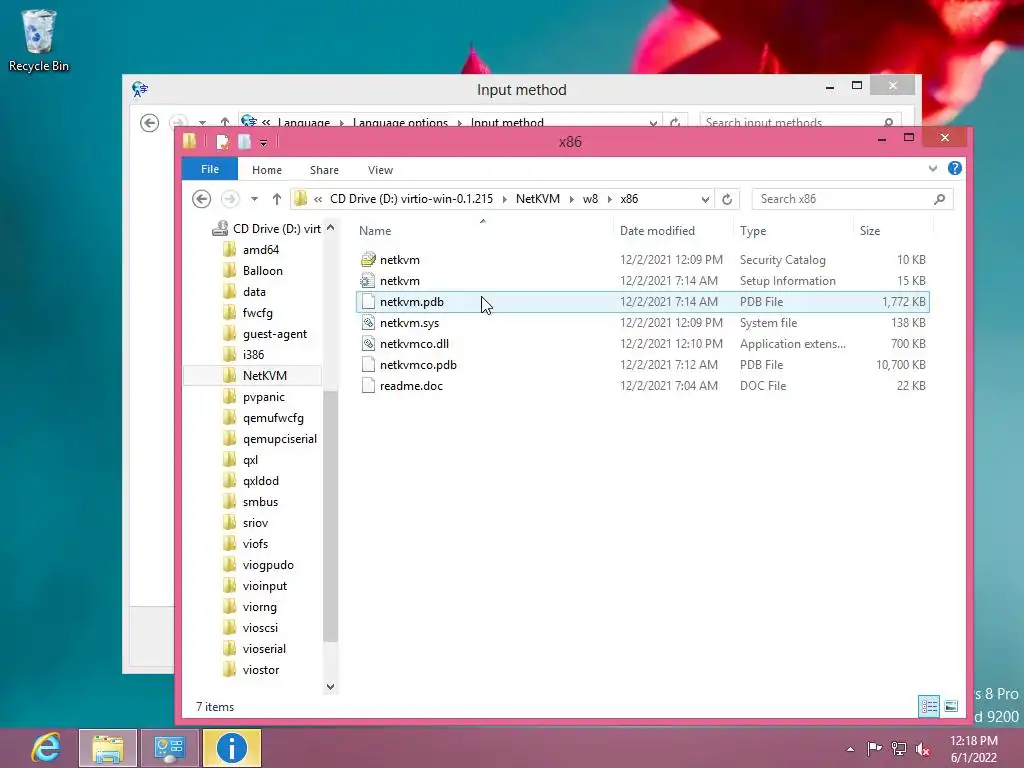Select the netkvmco.pdb file

tap(643, 364)
